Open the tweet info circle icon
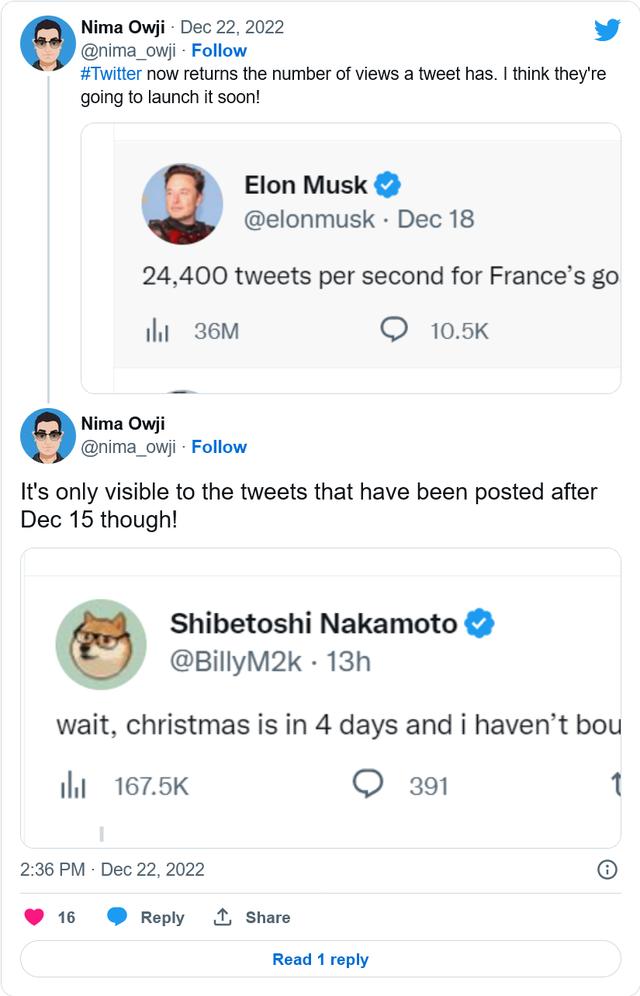 (x=606, y=870)
